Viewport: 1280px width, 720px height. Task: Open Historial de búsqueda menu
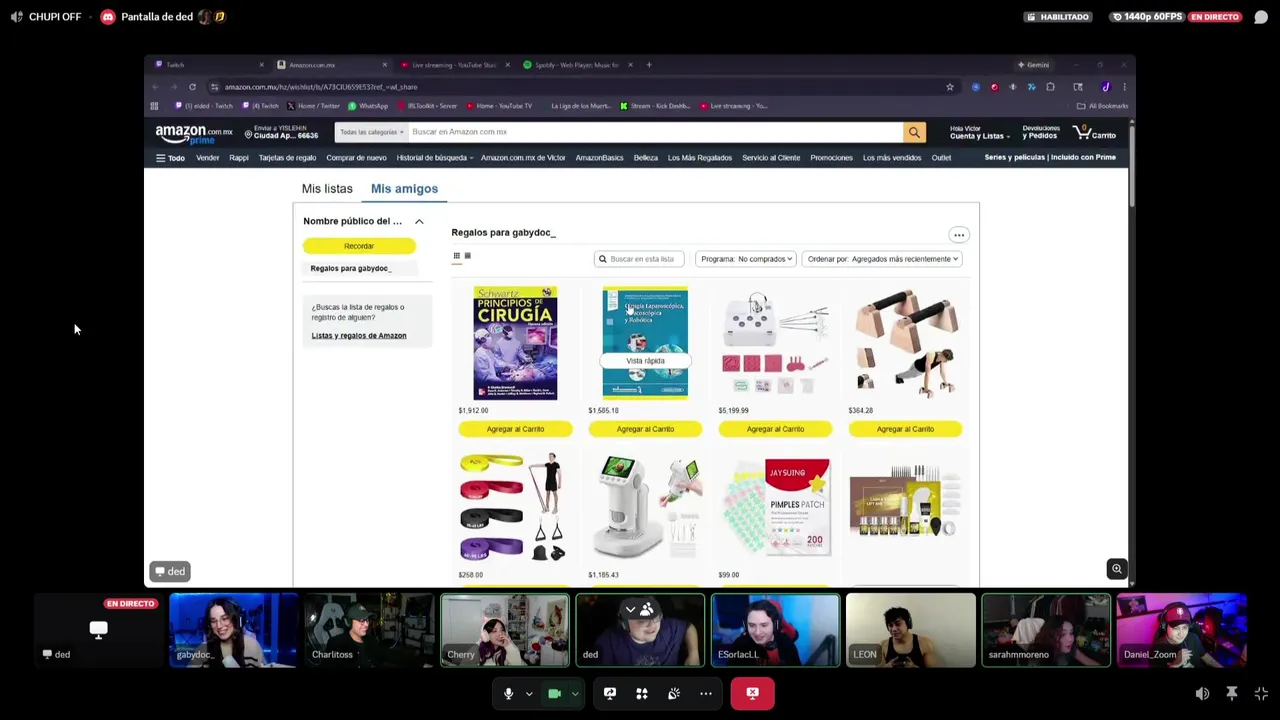[434, 158]
